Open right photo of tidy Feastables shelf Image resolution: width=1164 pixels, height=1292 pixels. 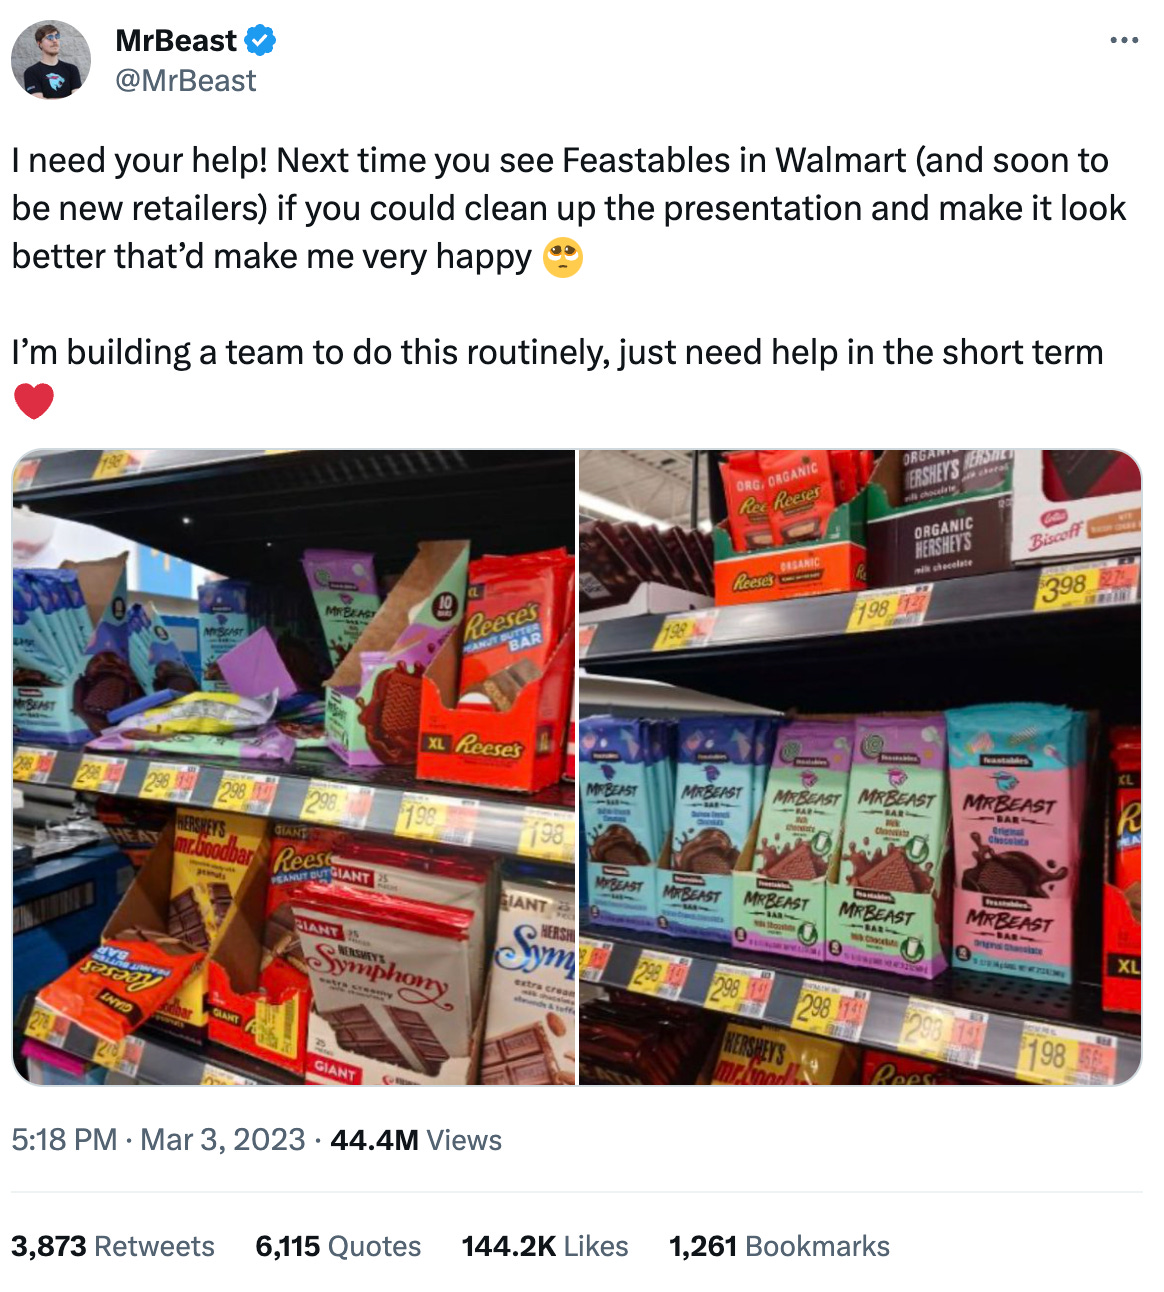tap(860, 767)
